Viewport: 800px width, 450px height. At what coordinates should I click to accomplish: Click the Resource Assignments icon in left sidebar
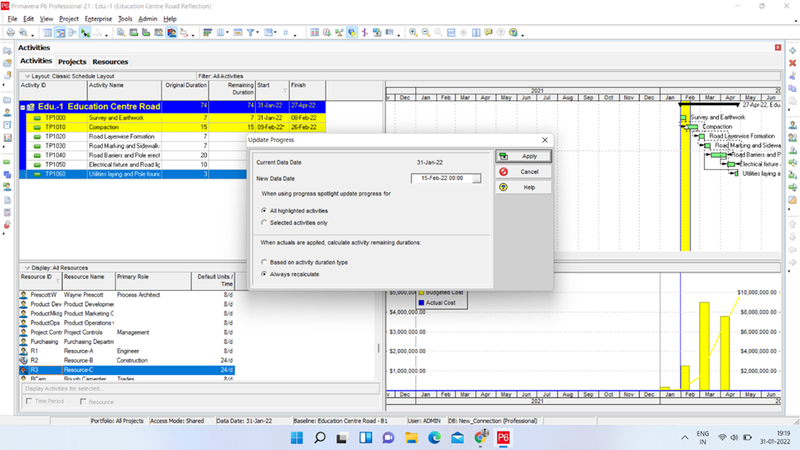click(x=7, y=187)
